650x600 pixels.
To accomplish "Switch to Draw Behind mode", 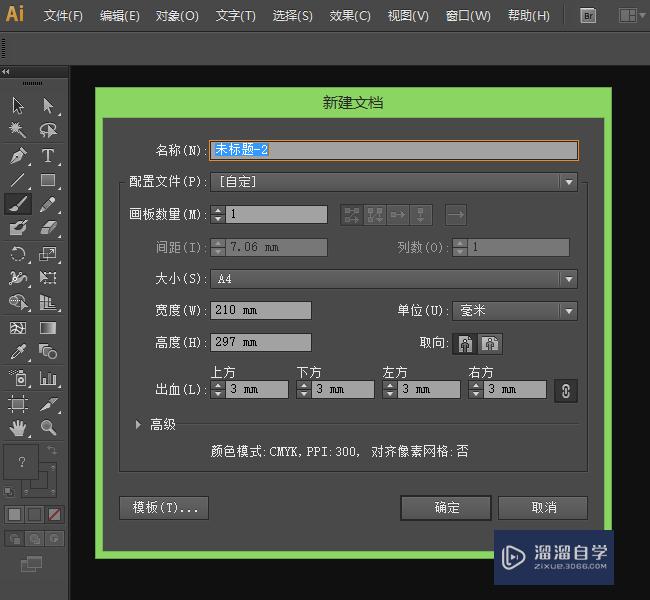I will pyautogui.click(x=34, y=539).
